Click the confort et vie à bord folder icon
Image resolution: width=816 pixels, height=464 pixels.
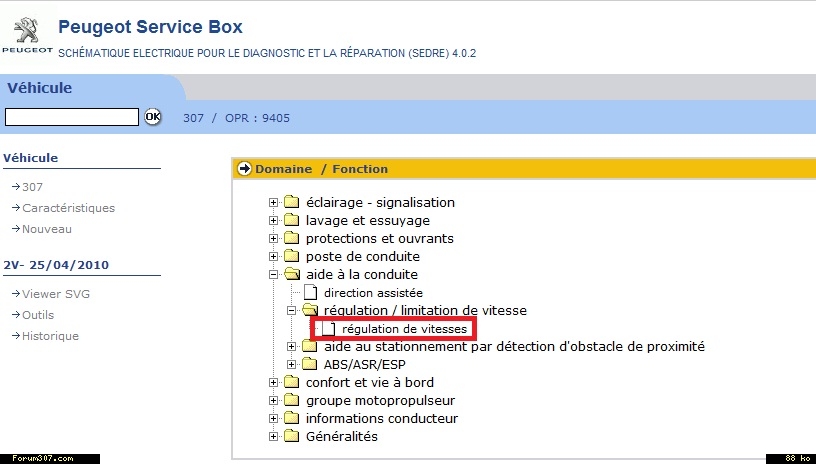(292, 382)
